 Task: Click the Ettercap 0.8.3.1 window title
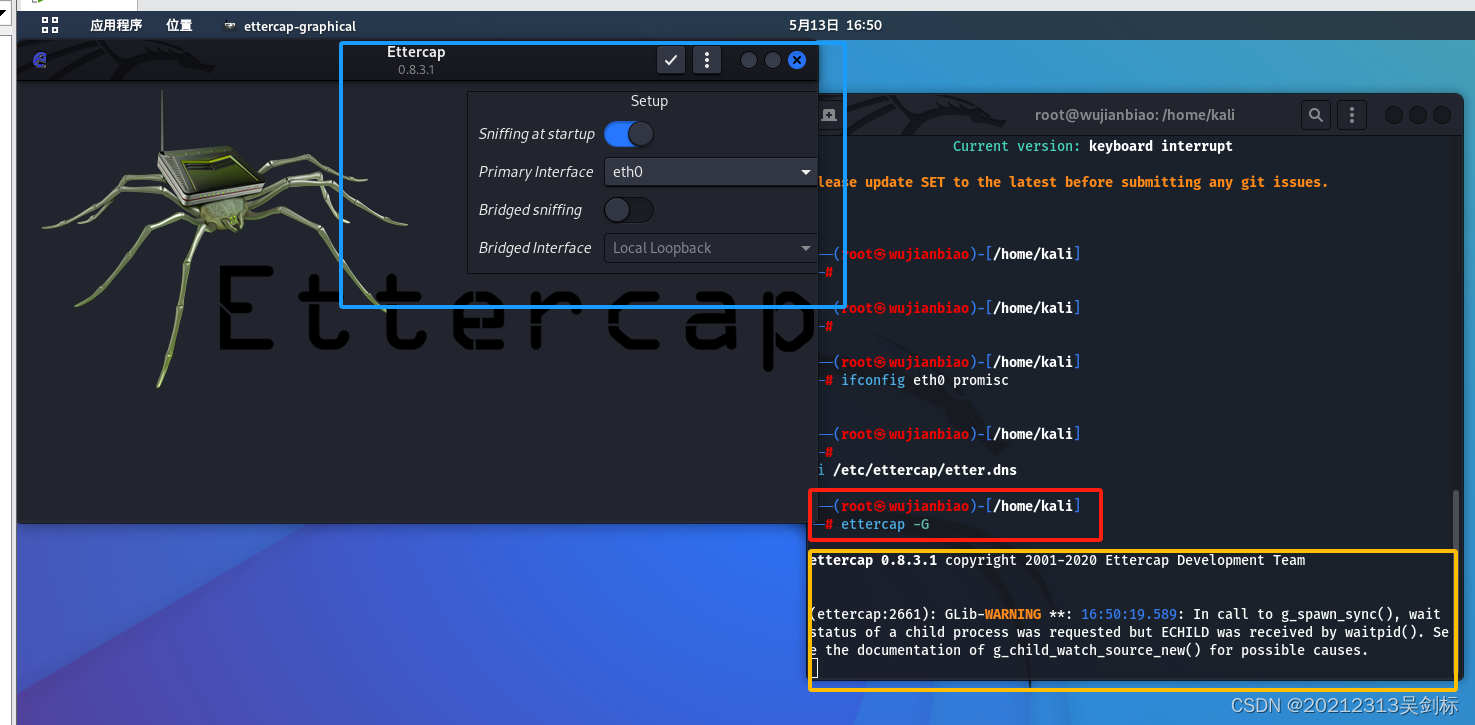(x=416, y=60)
